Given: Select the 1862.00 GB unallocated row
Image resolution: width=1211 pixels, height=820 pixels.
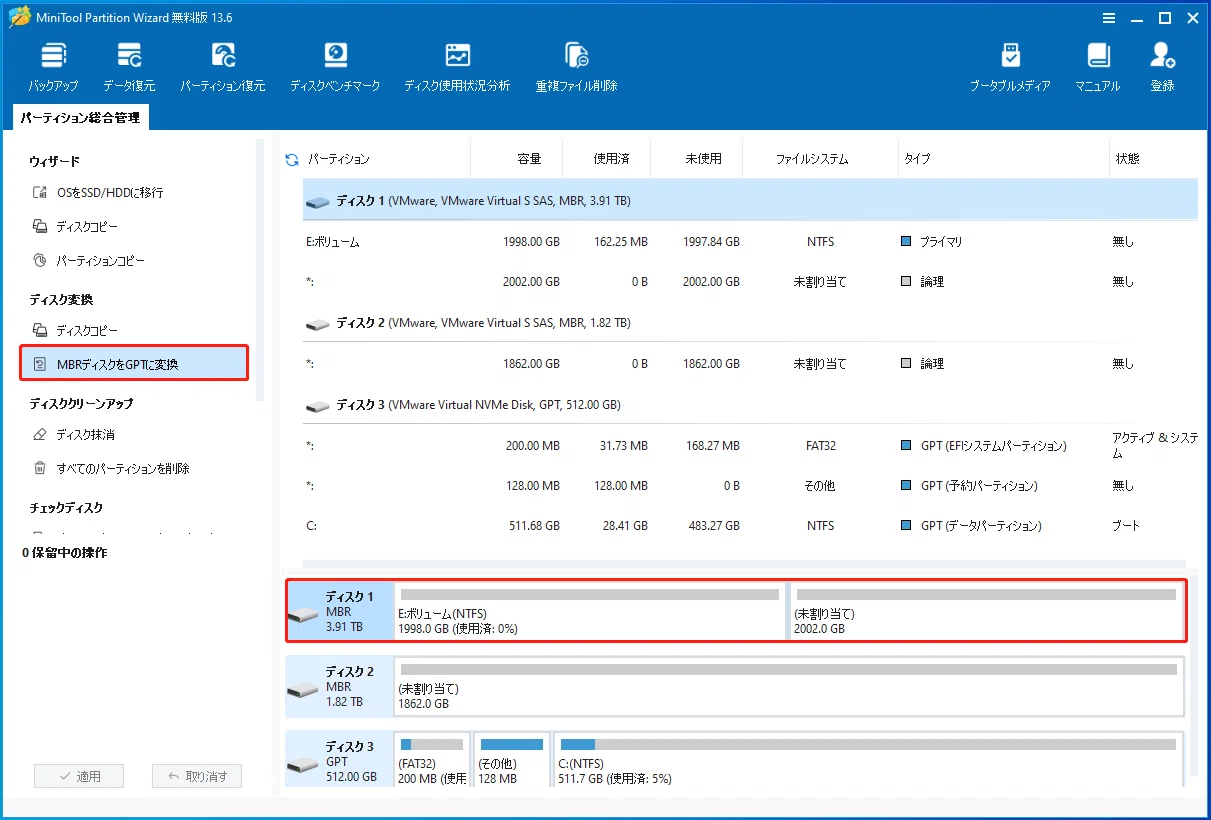Looking at the screenshot, I should 750,364.
